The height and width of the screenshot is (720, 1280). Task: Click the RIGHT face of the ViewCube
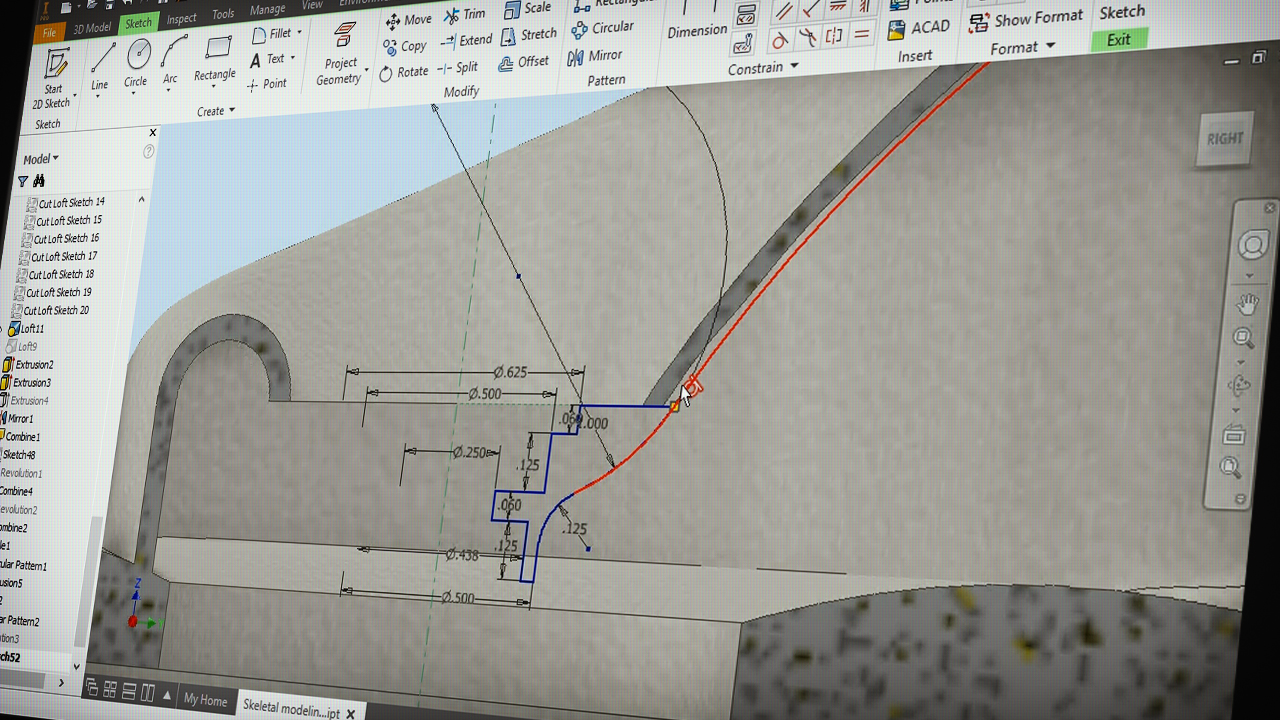[x=1224, y=139]
